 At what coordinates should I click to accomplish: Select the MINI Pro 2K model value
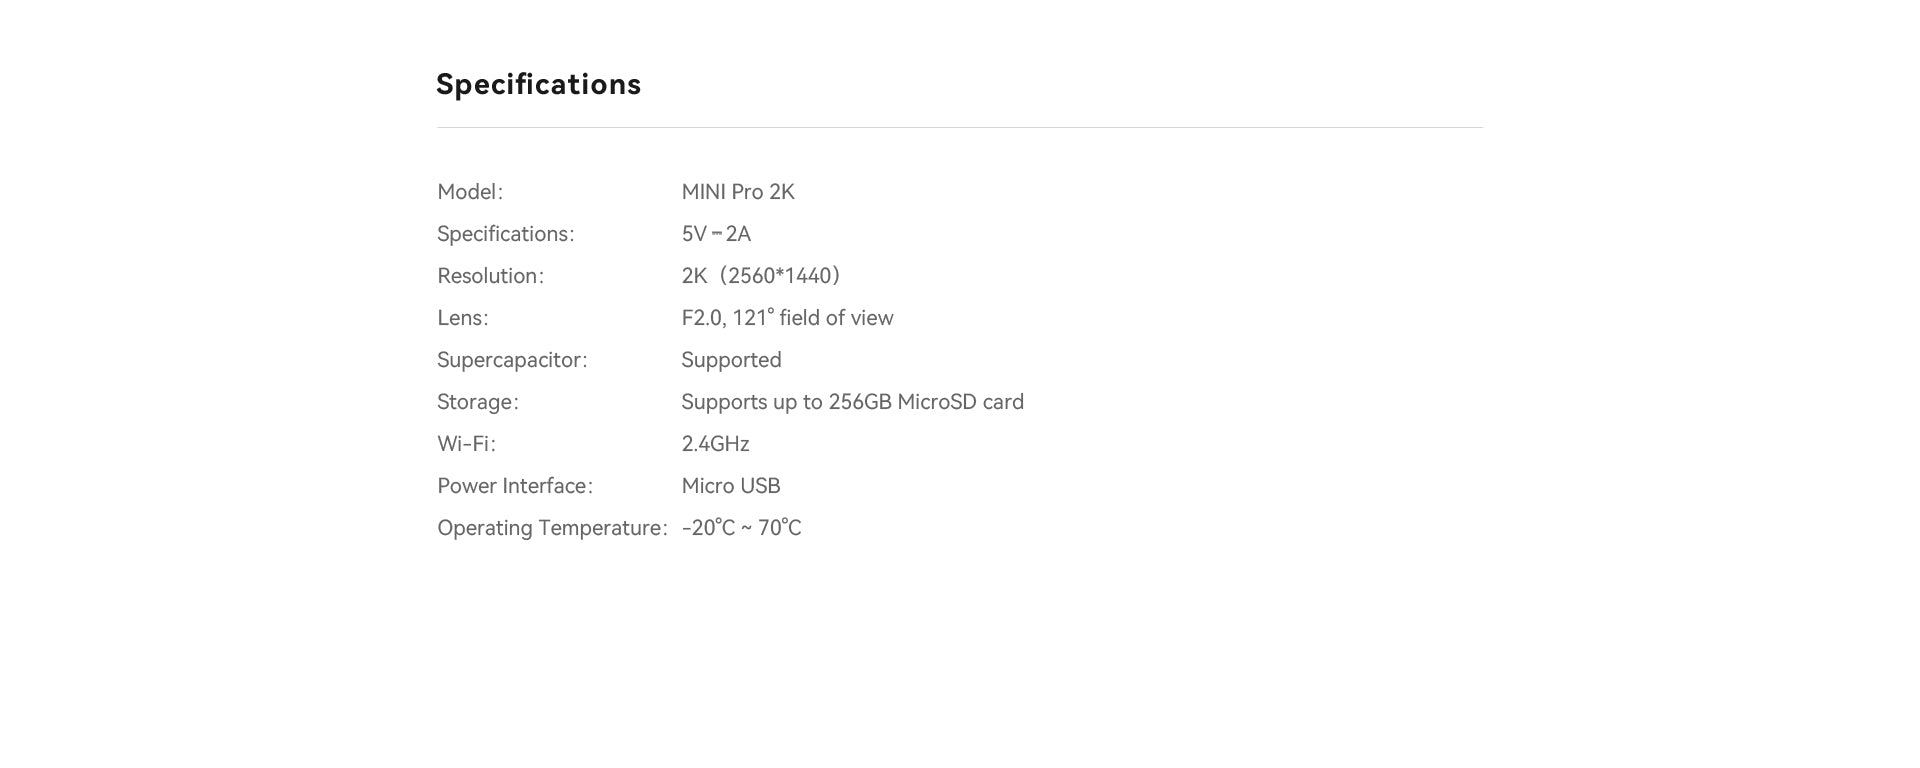[x=738, y=192]
